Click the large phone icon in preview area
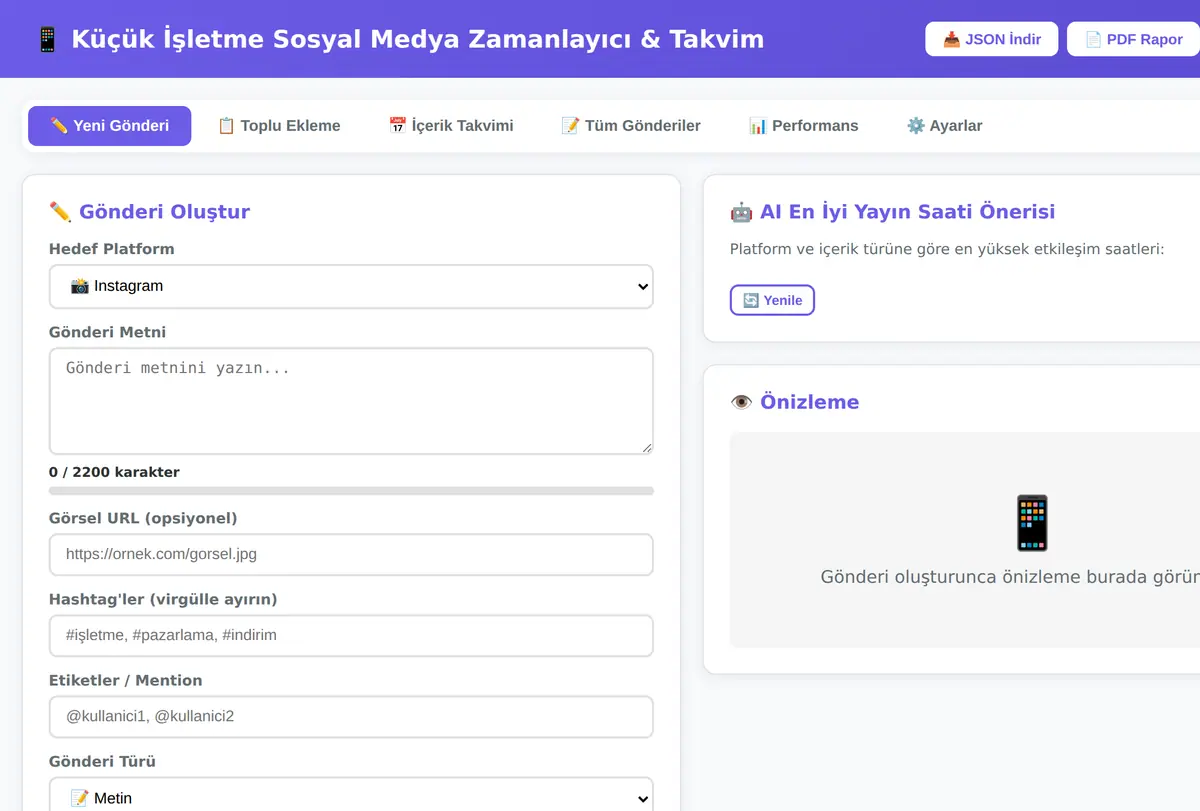Viewport: 1200px width, 811px height. point(1032,523)
